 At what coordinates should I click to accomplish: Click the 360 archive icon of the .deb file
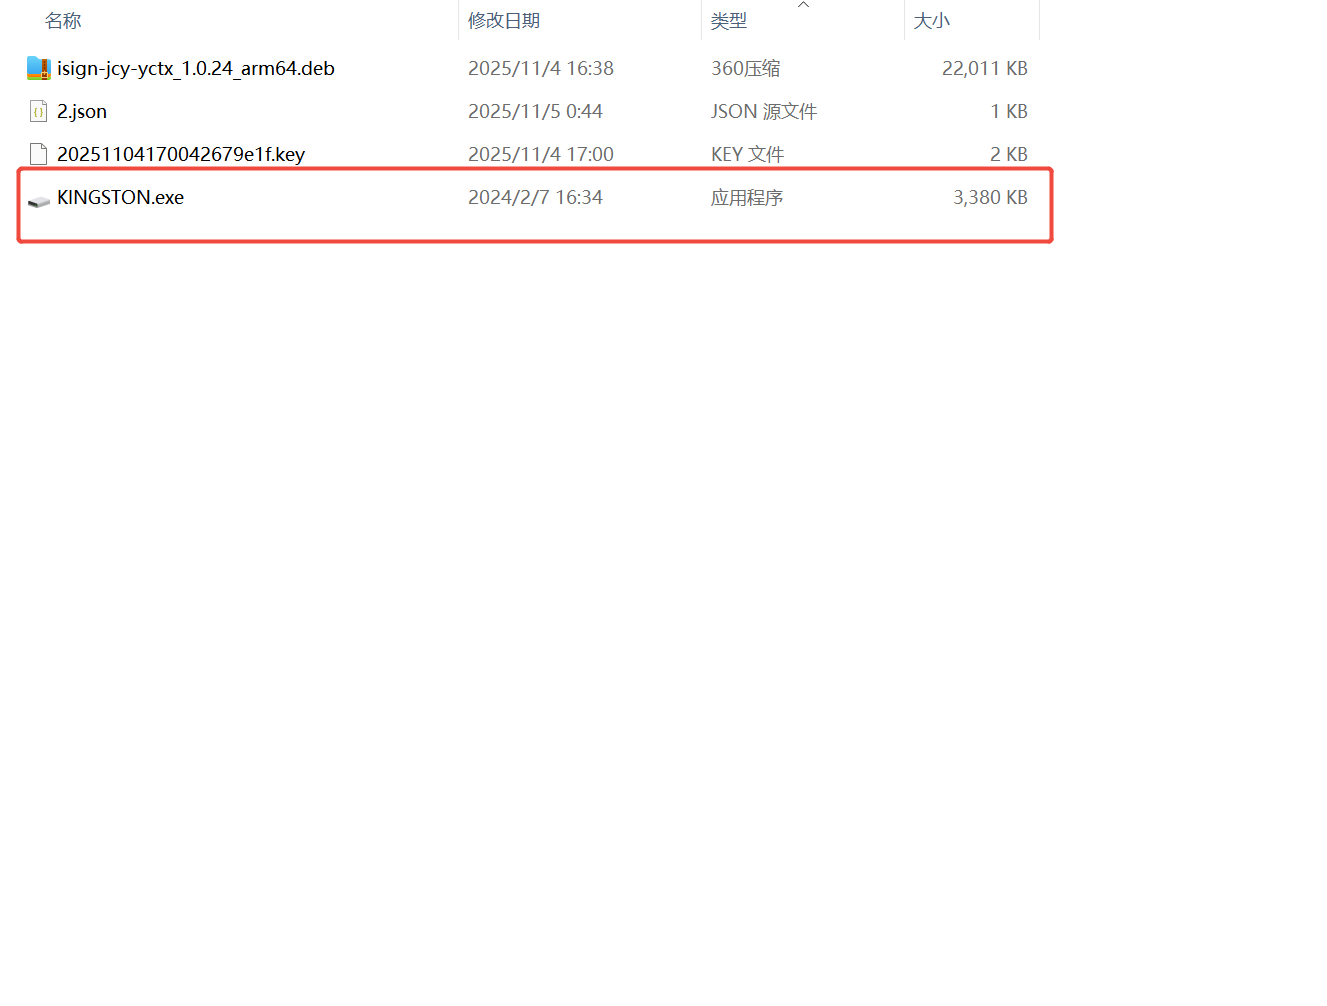pyautogui.click(x=38, y=68)
